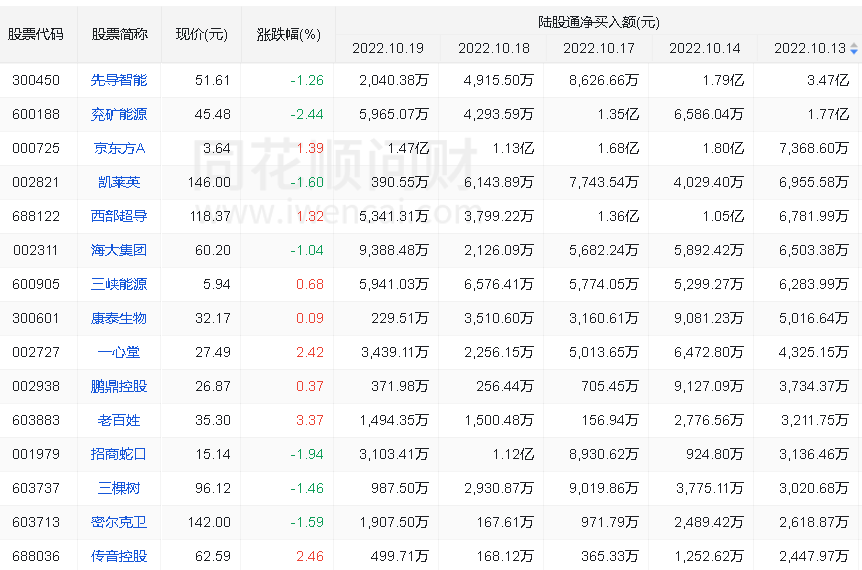Open stock link 老百姓
Image resolution: width=862 pixels, height=570 pixels.
[119, 420]
